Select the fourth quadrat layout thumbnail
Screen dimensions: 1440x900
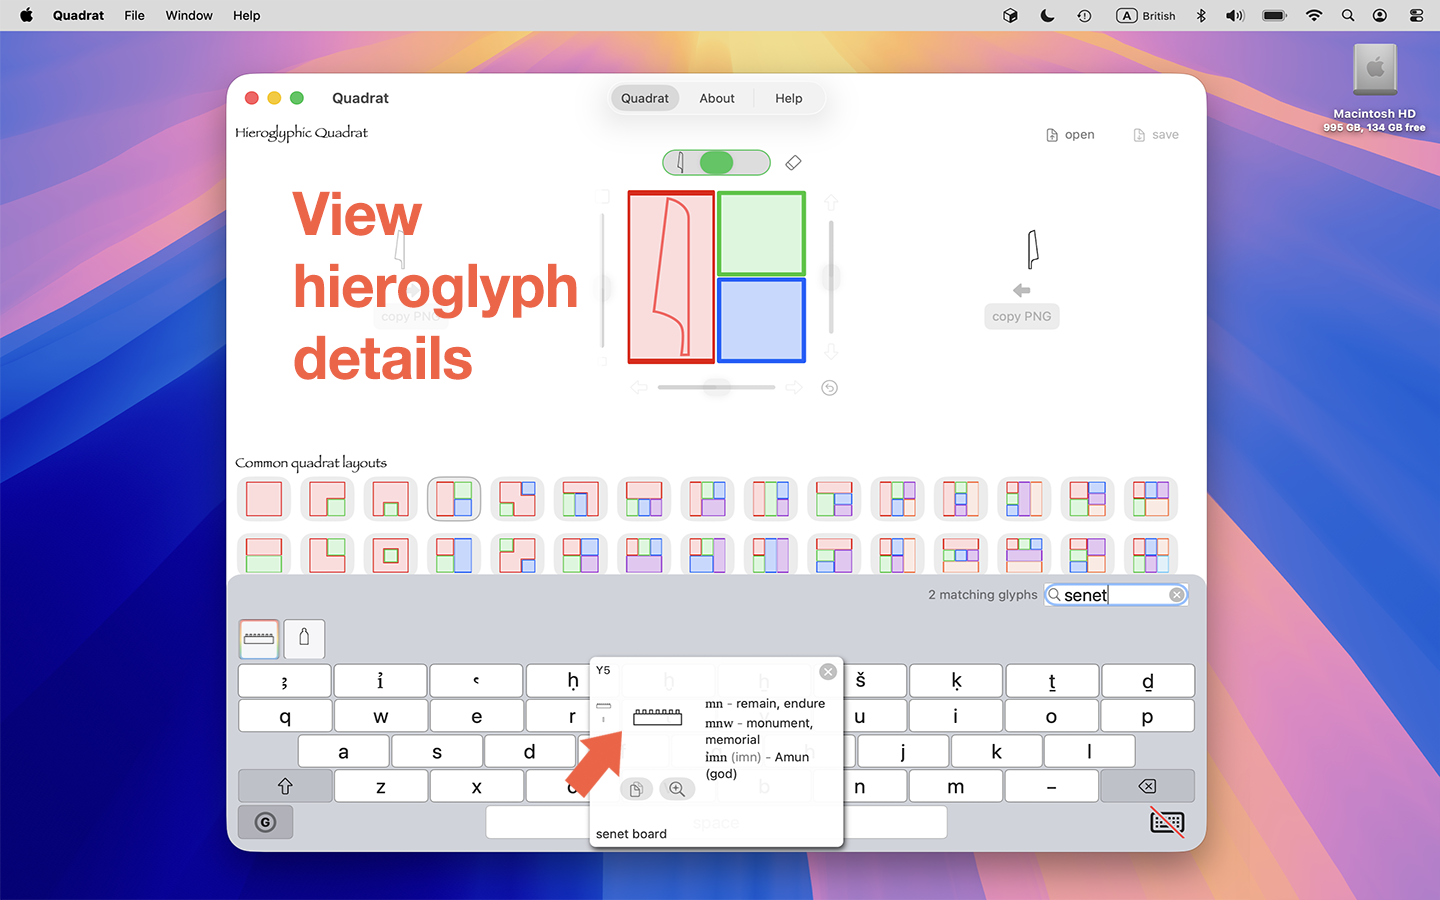[454, 498]
